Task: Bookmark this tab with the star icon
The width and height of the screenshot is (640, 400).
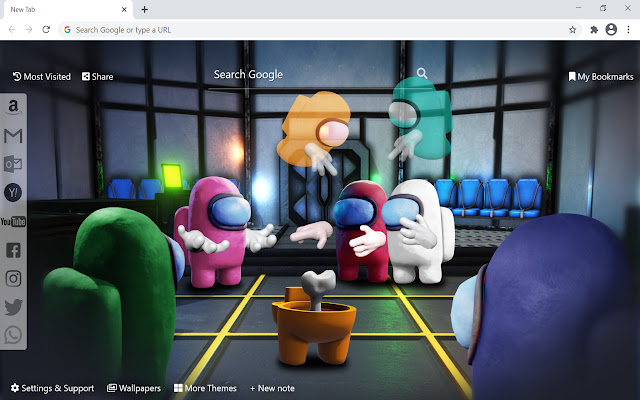Action: pyautogui.click(x=573, y=29)
